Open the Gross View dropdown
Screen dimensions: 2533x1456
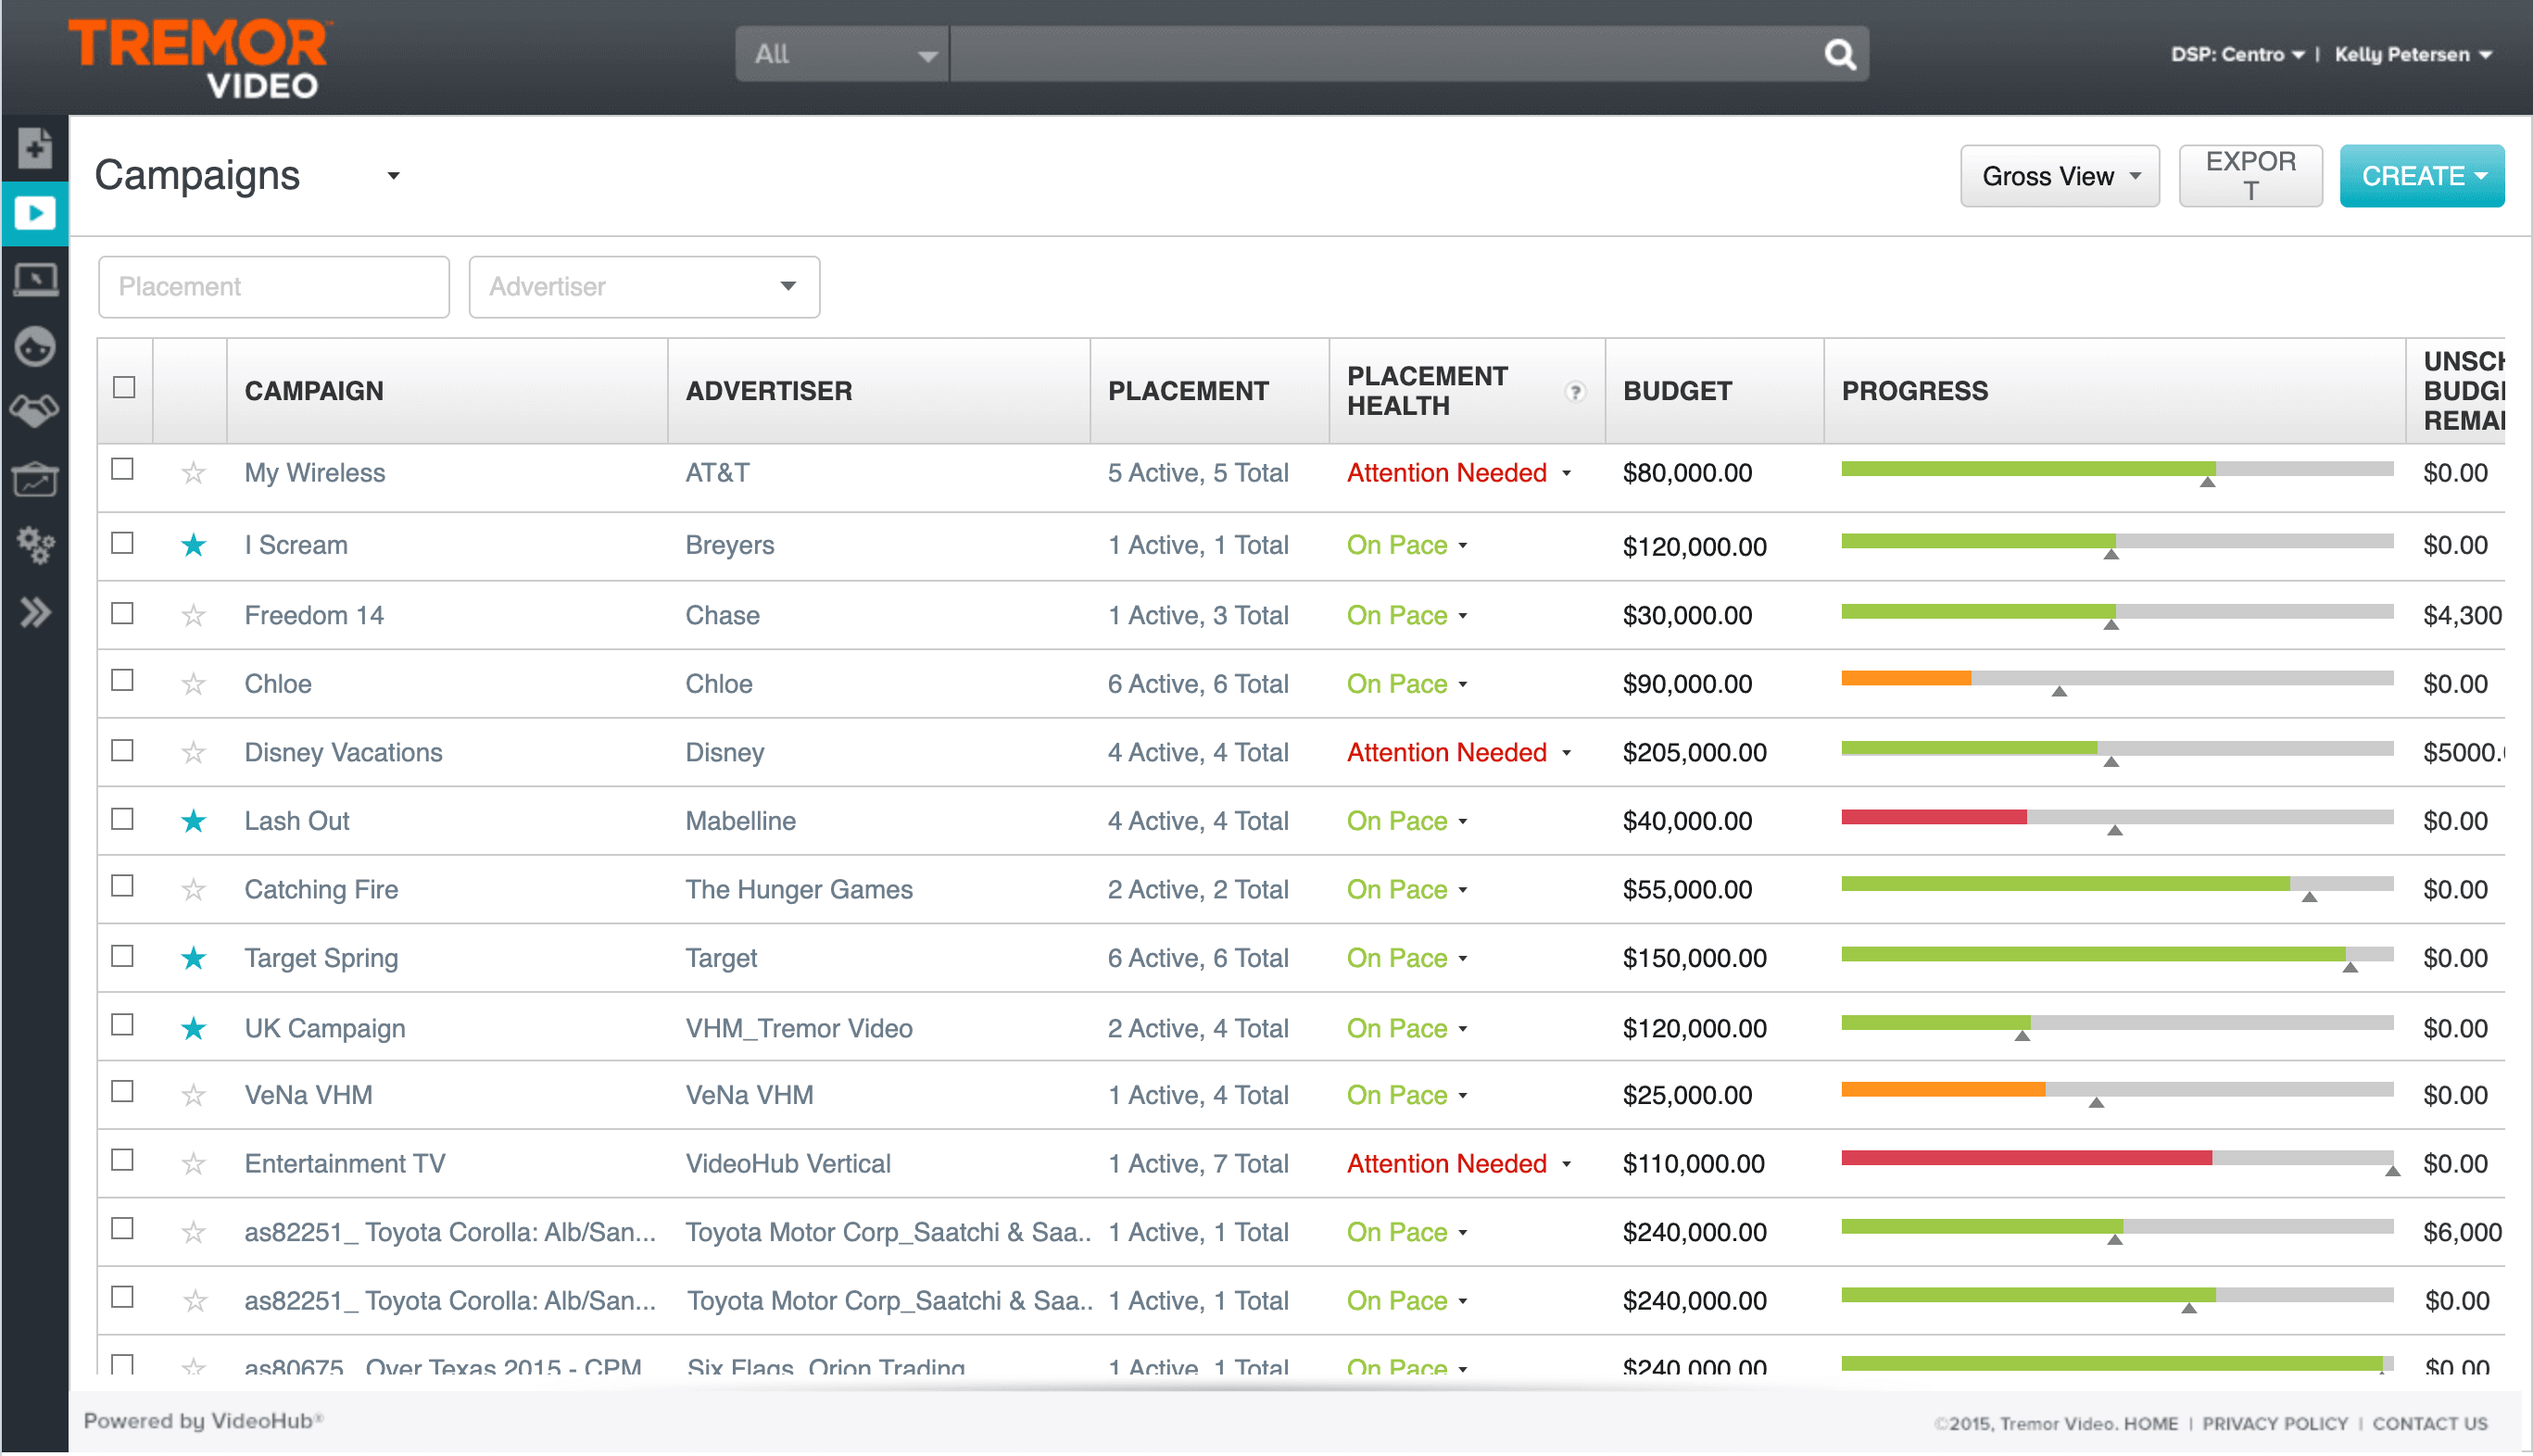click(x=2059, y=176)
